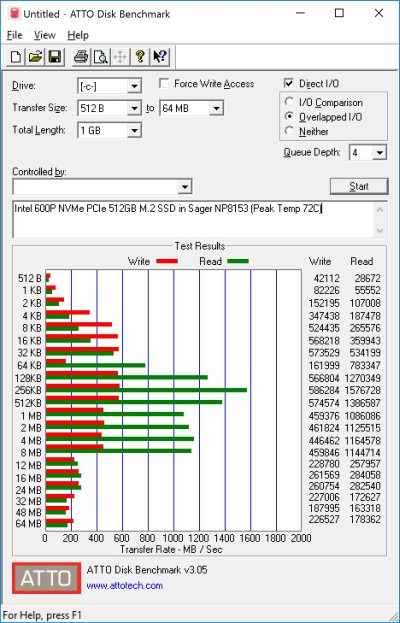Image resolution: width=400 pixels, height=623 pixels.
Task: Click the red Write legend swatch
Action: pyautogui.click(x=167, y=261)
